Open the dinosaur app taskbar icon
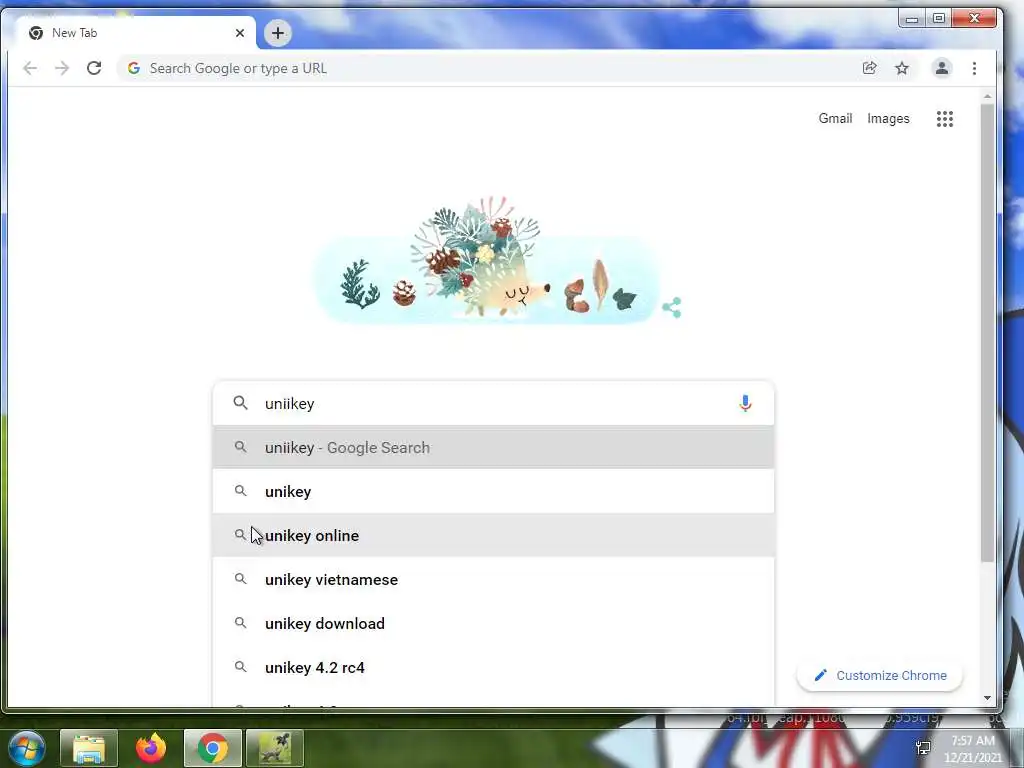This screenshot has height=768, width=1024. click(x=275, y=748)
